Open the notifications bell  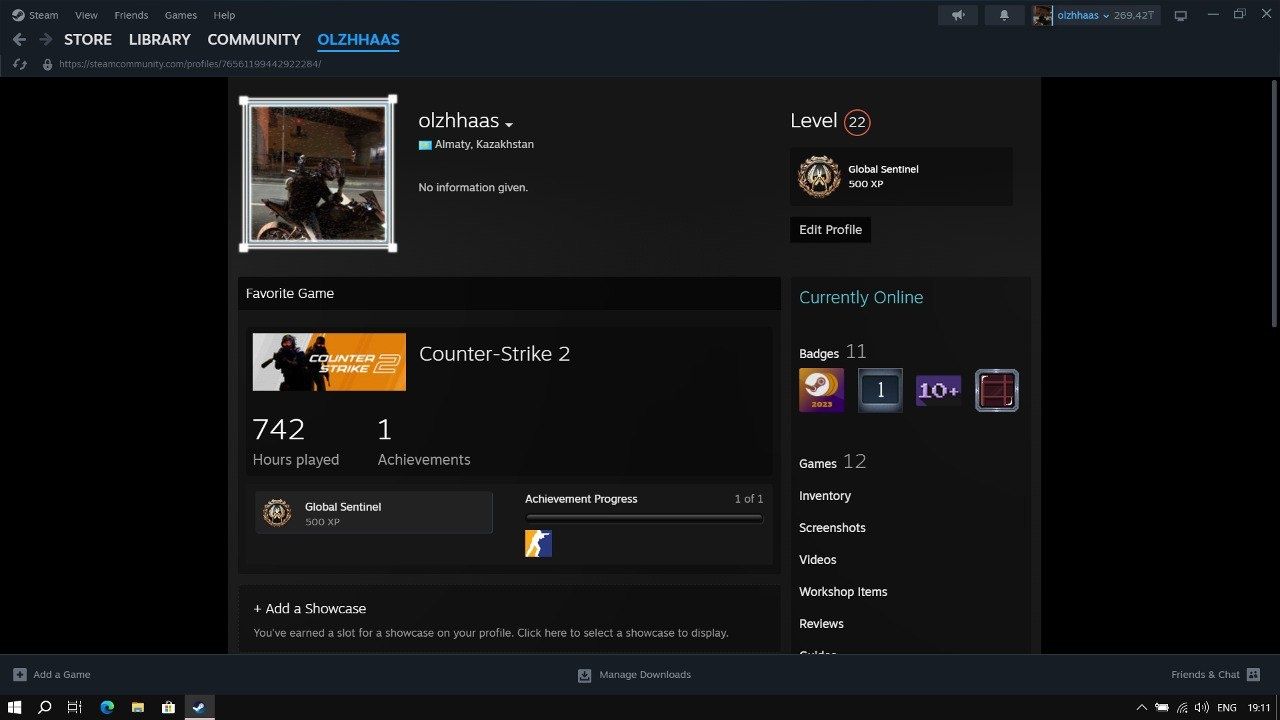(x=1004, y=15)
